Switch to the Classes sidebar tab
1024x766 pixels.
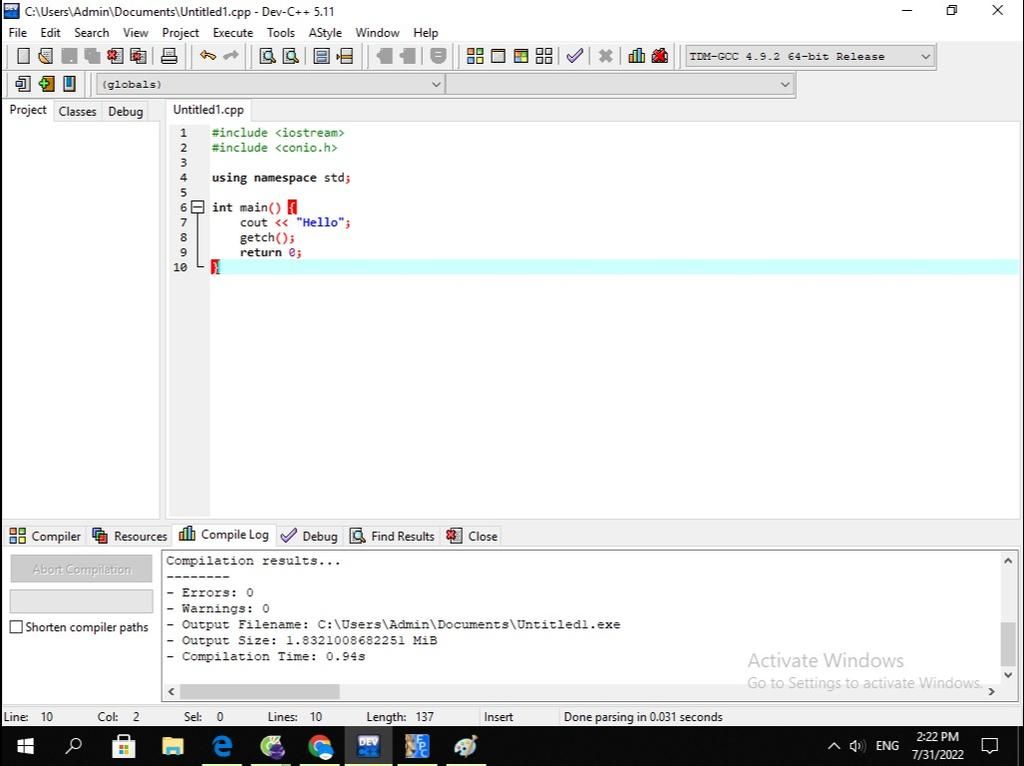tap(77, 111)
